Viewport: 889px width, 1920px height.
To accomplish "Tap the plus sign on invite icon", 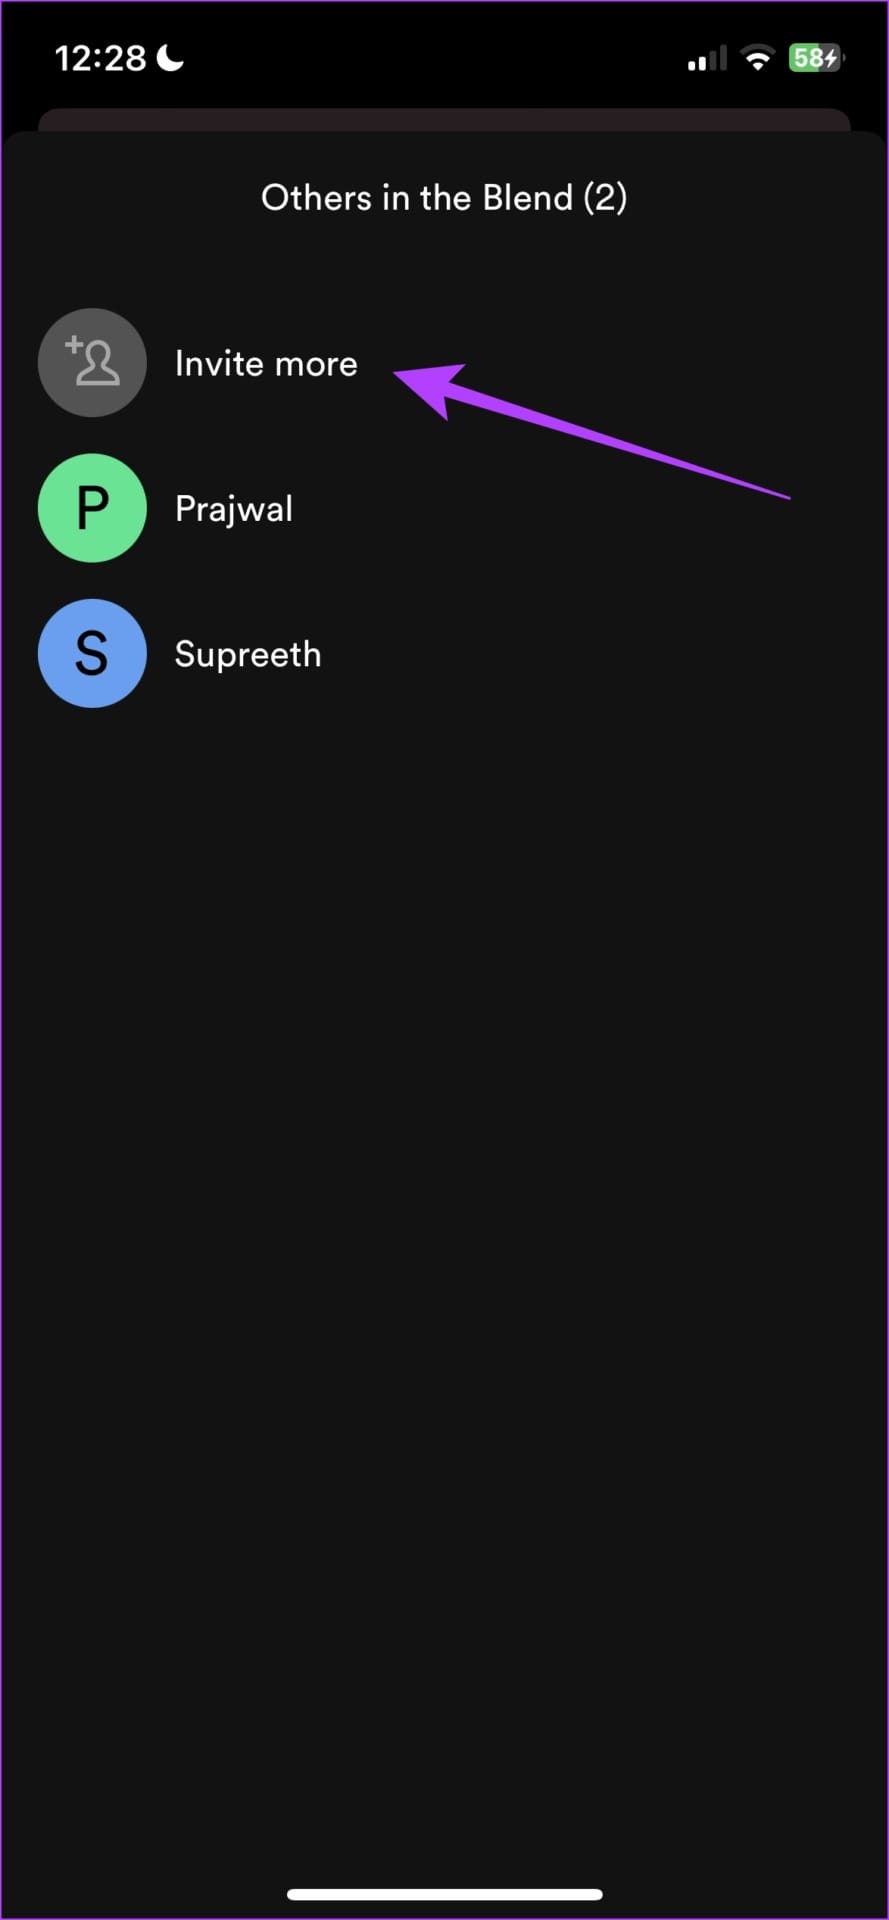I will [73, 345].
